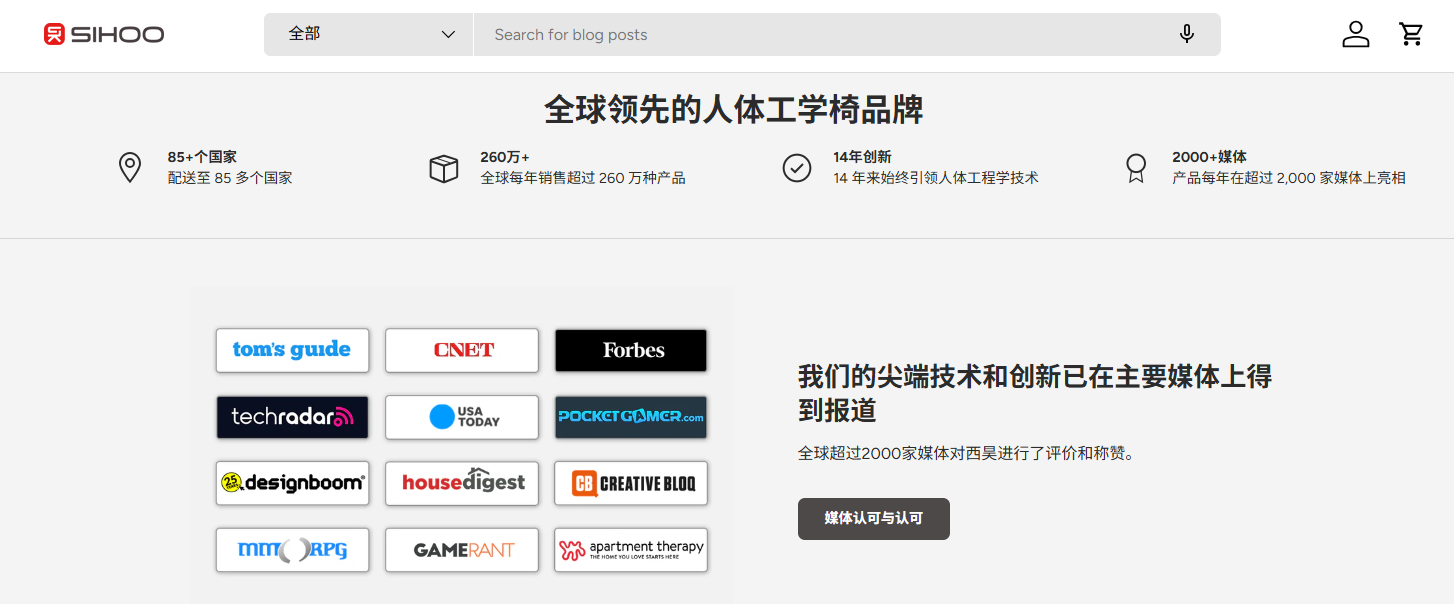Select the CNET media logo

click(462, 350)
